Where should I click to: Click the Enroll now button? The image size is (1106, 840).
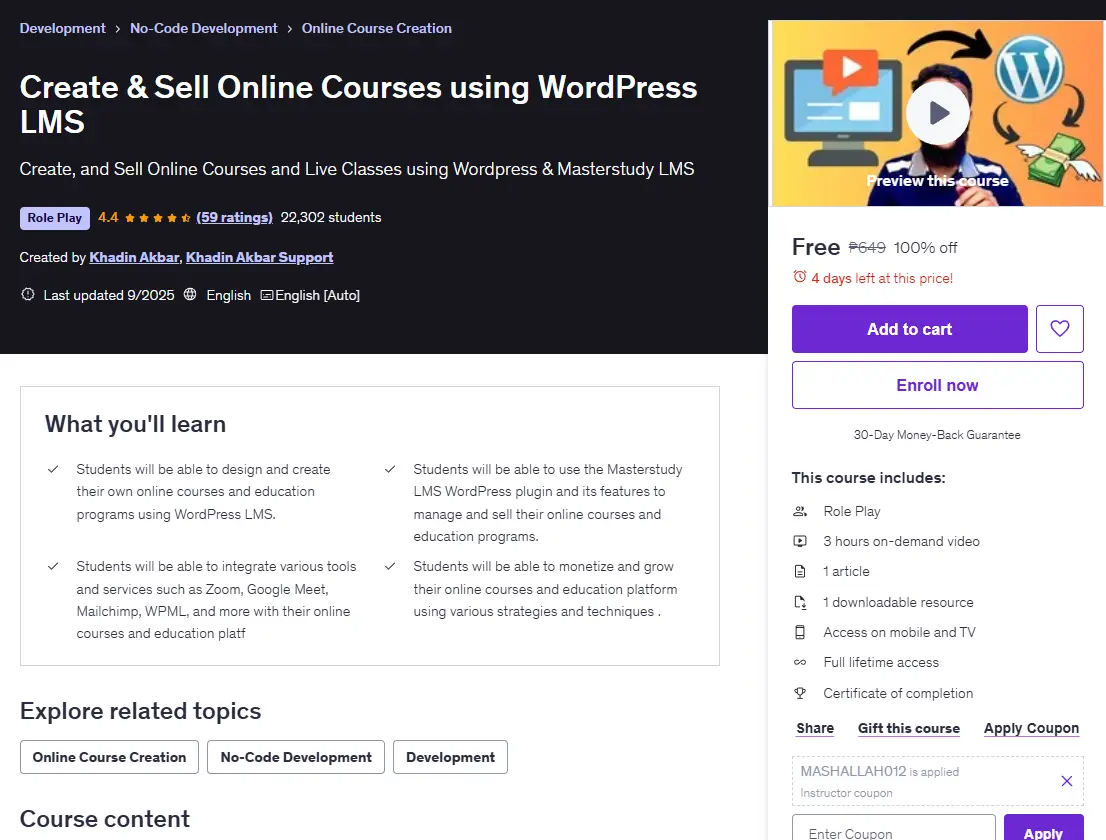point(937,385)
